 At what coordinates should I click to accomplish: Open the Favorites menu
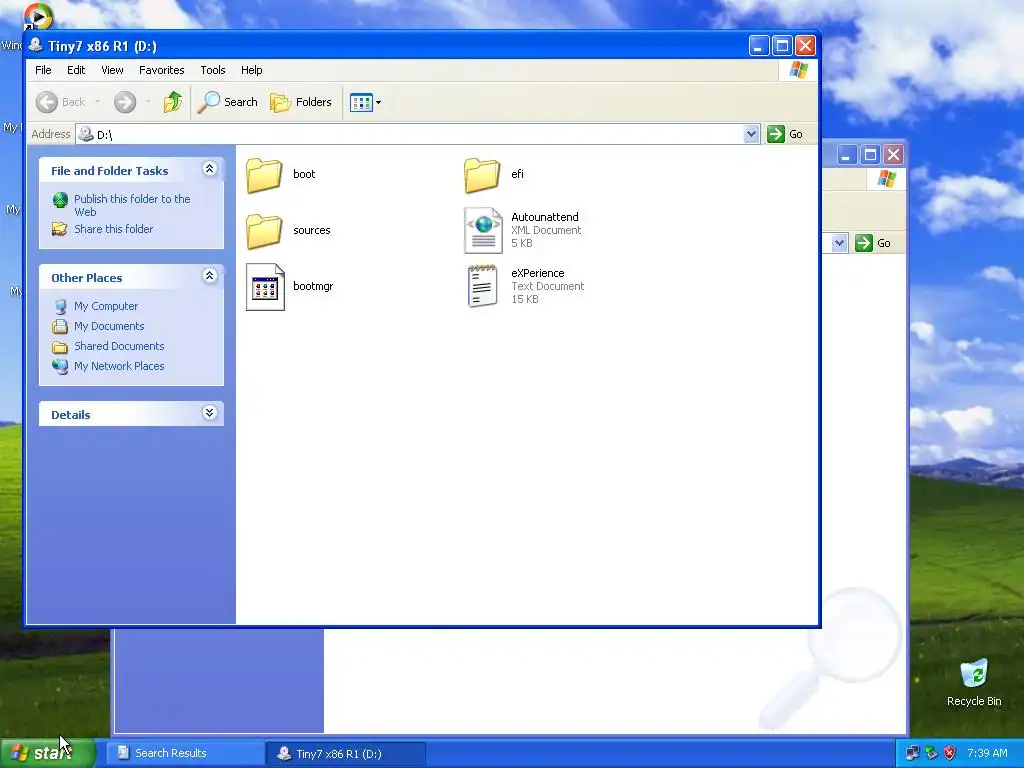click(x=161, y=70)
